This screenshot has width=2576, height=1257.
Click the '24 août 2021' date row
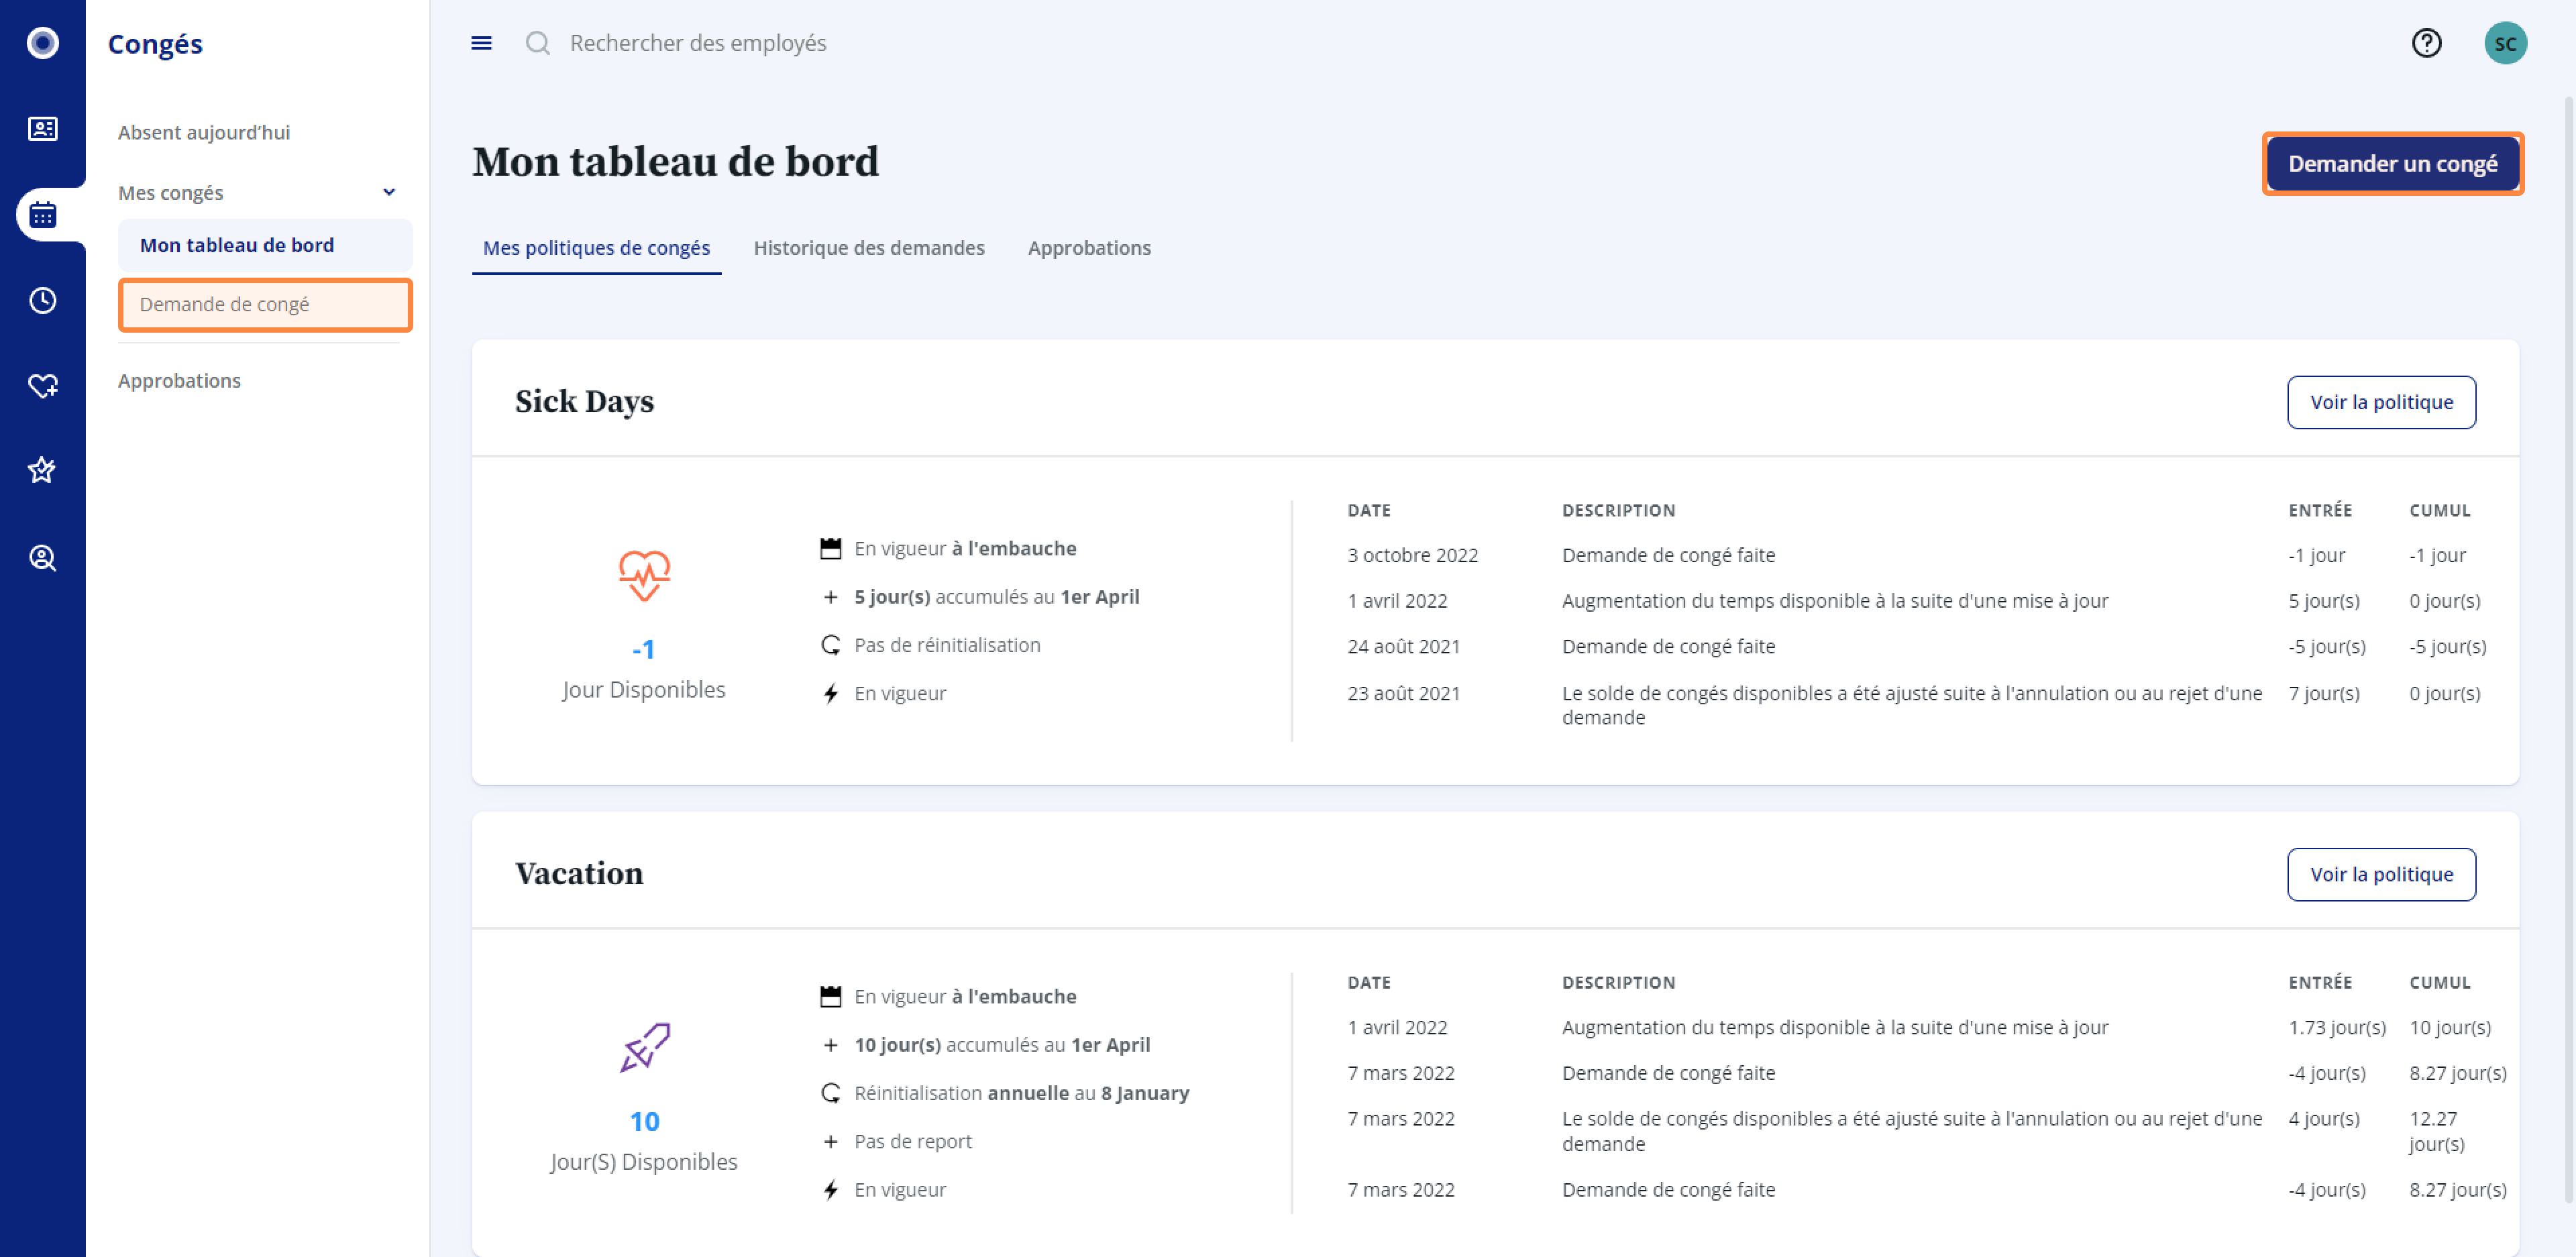[x=1403, y=646]
